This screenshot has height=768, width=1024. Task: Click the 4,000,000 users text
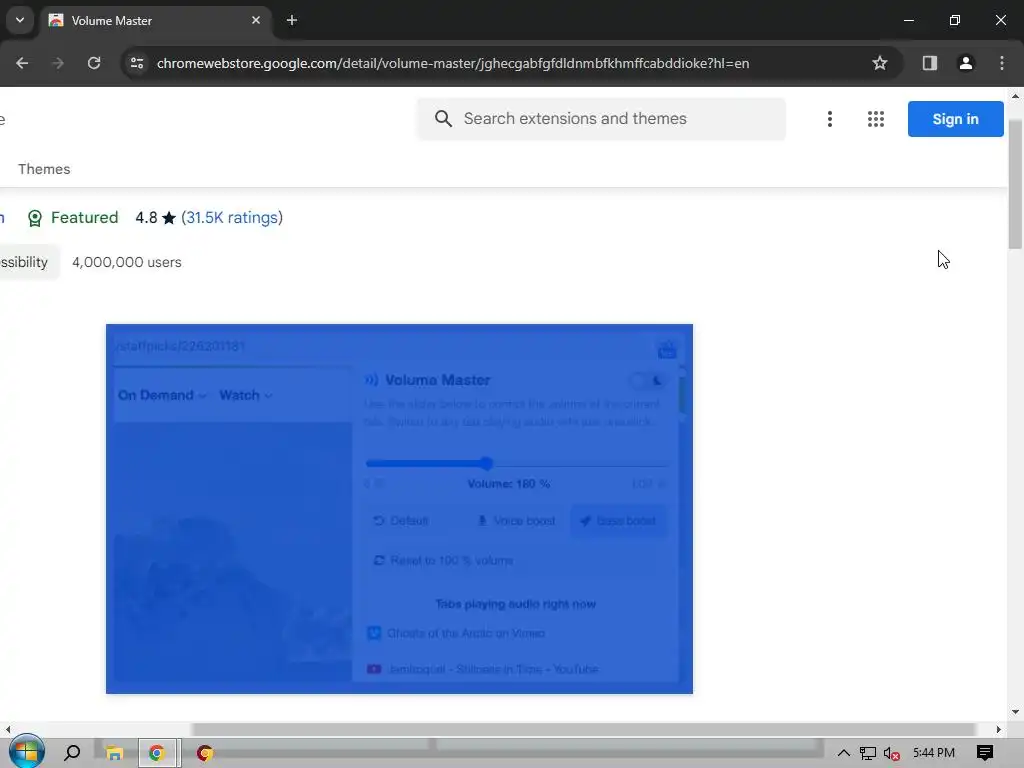pos(127,262)
